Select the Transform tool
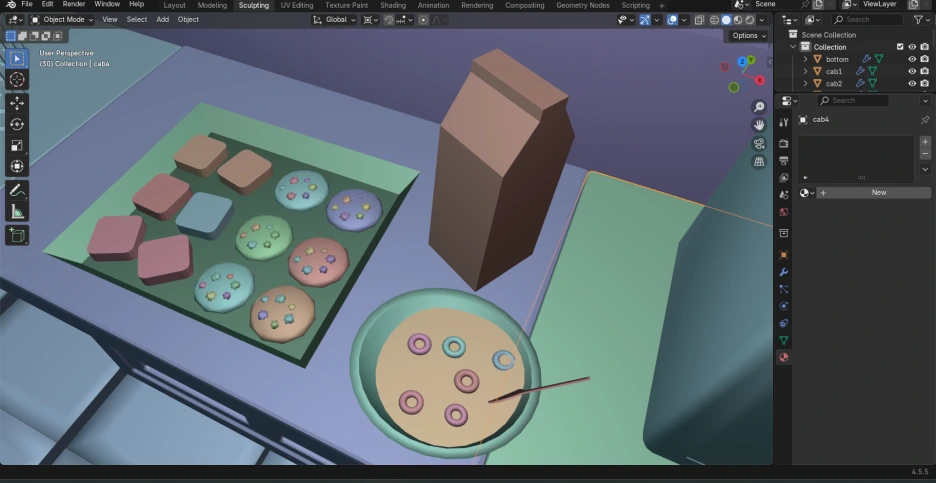The width and height of the screenshot is (936, 483). [x=17, y=167]
